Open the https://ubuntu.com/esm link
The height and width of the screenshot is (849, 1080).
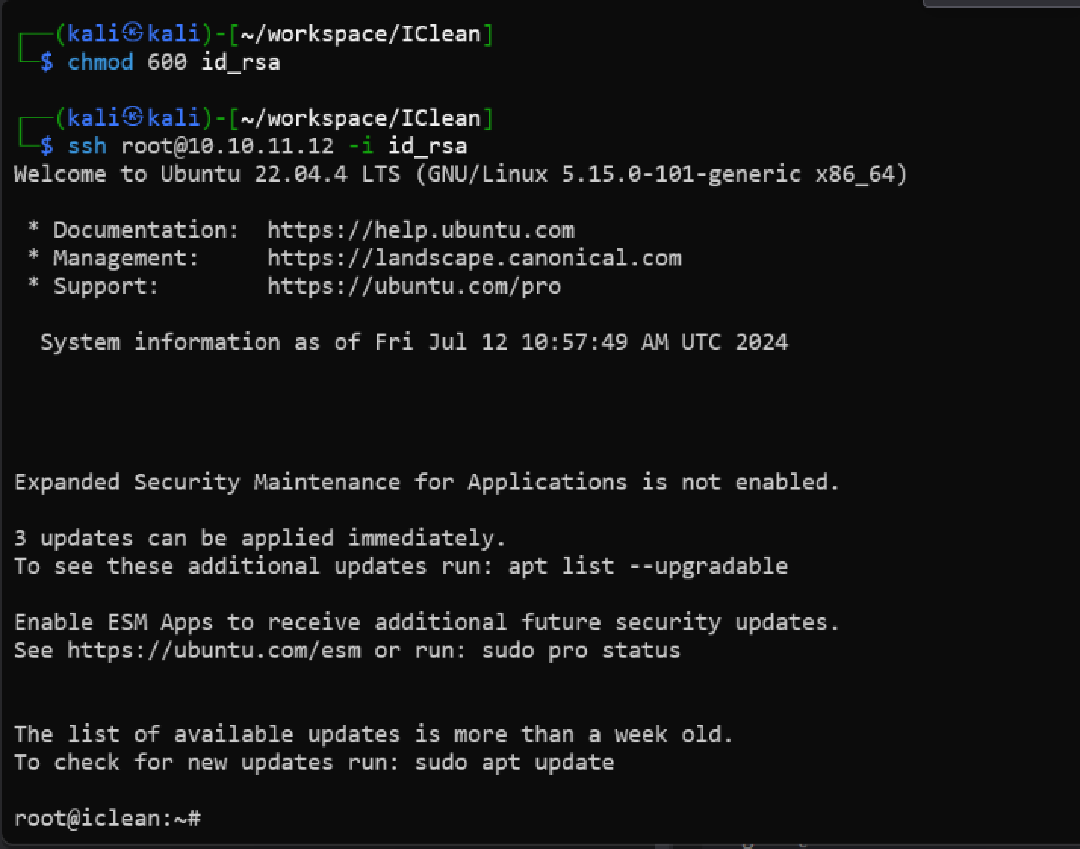pyautogui.click(x=213, y=651)
